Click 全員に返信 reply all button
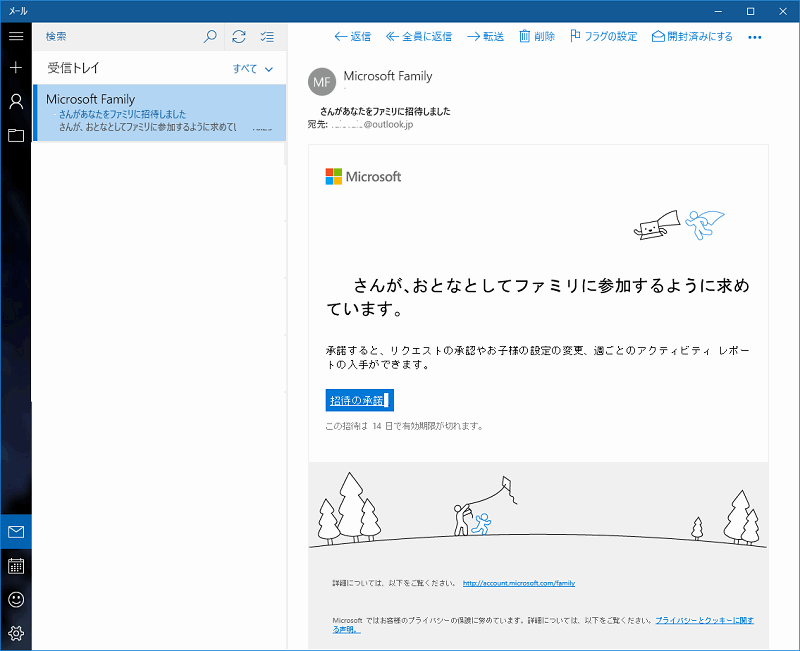This screenshot has width=800, height=651. 419,36
